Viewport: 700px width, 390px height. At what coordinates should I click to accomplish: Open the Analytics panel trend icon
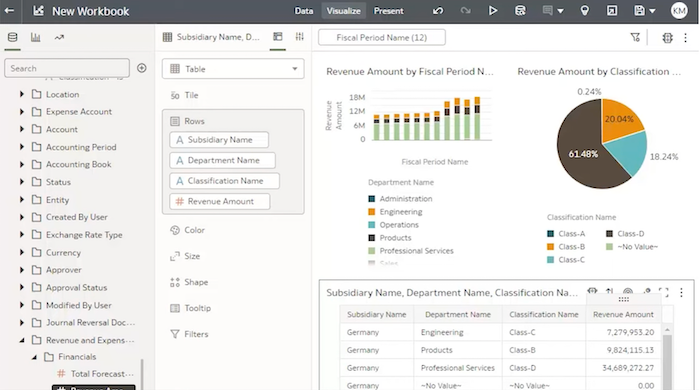pos(59,37)
